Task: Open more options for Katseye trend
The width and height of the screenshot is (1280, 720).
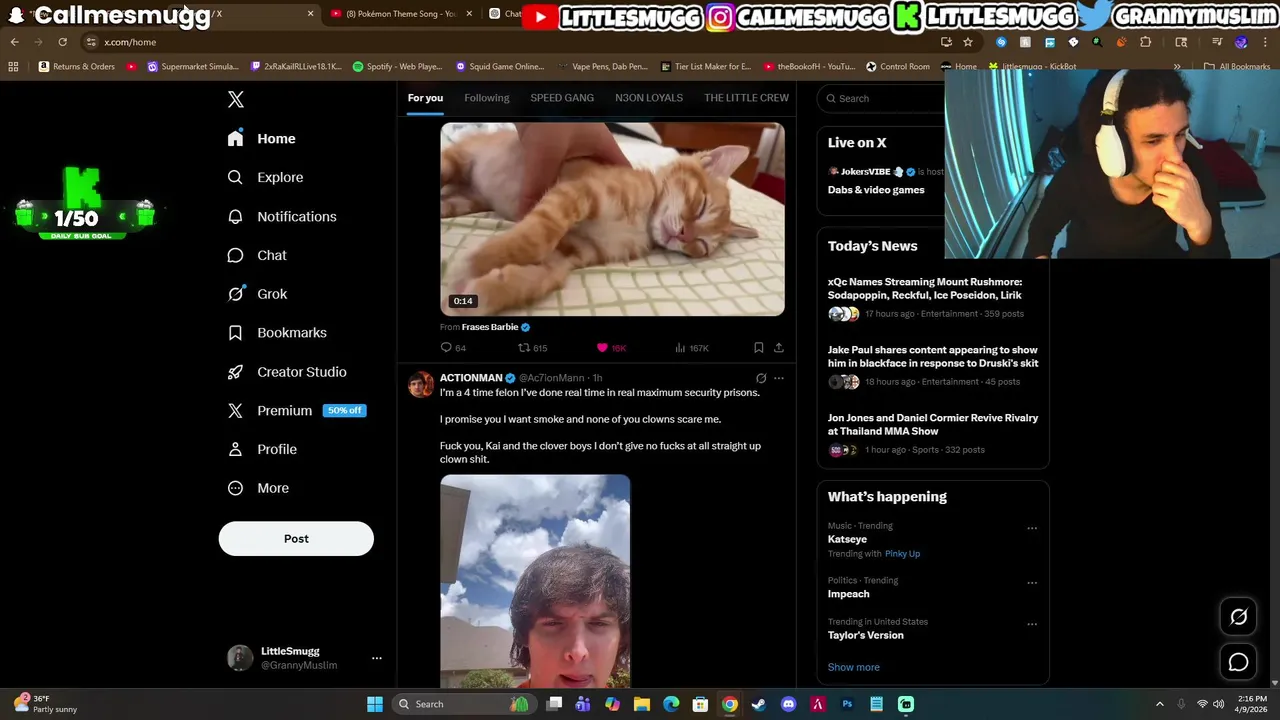Action: click(1032, 528)
